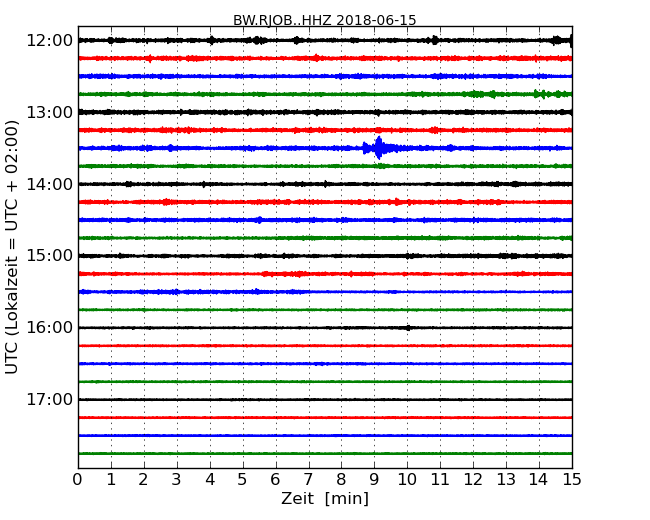Click the x-axis tick label 15

point(572,480)
